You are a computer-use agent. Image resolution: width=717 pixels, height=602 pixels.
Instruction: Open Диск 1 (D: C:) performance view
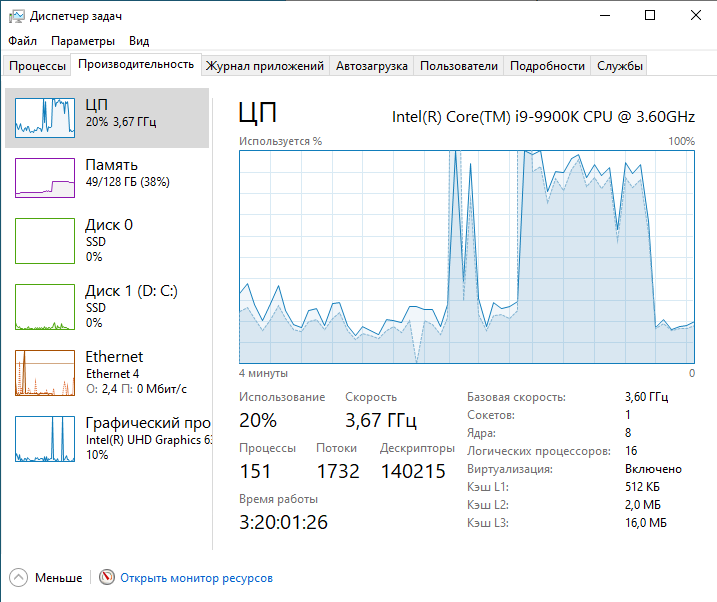coord(108,306)
